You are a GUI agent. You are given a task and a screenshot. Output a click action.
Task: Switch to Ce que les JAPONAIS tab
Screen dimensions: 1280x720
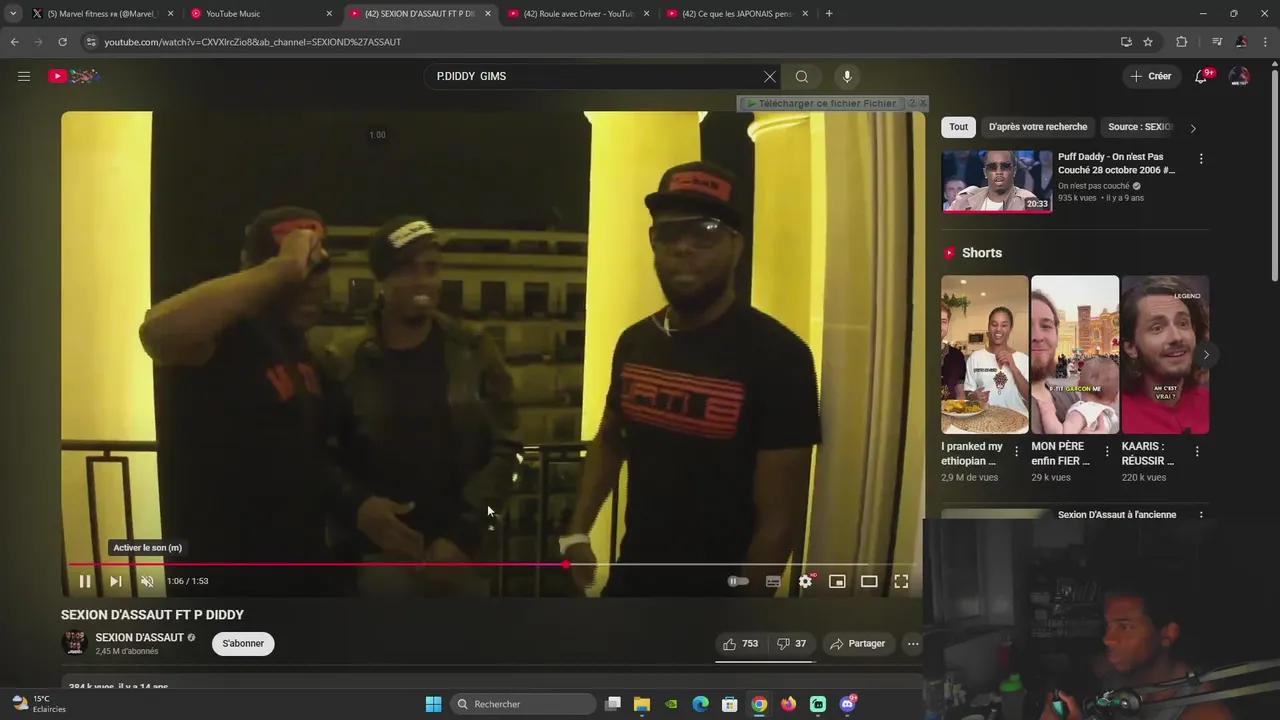point(736,14)
